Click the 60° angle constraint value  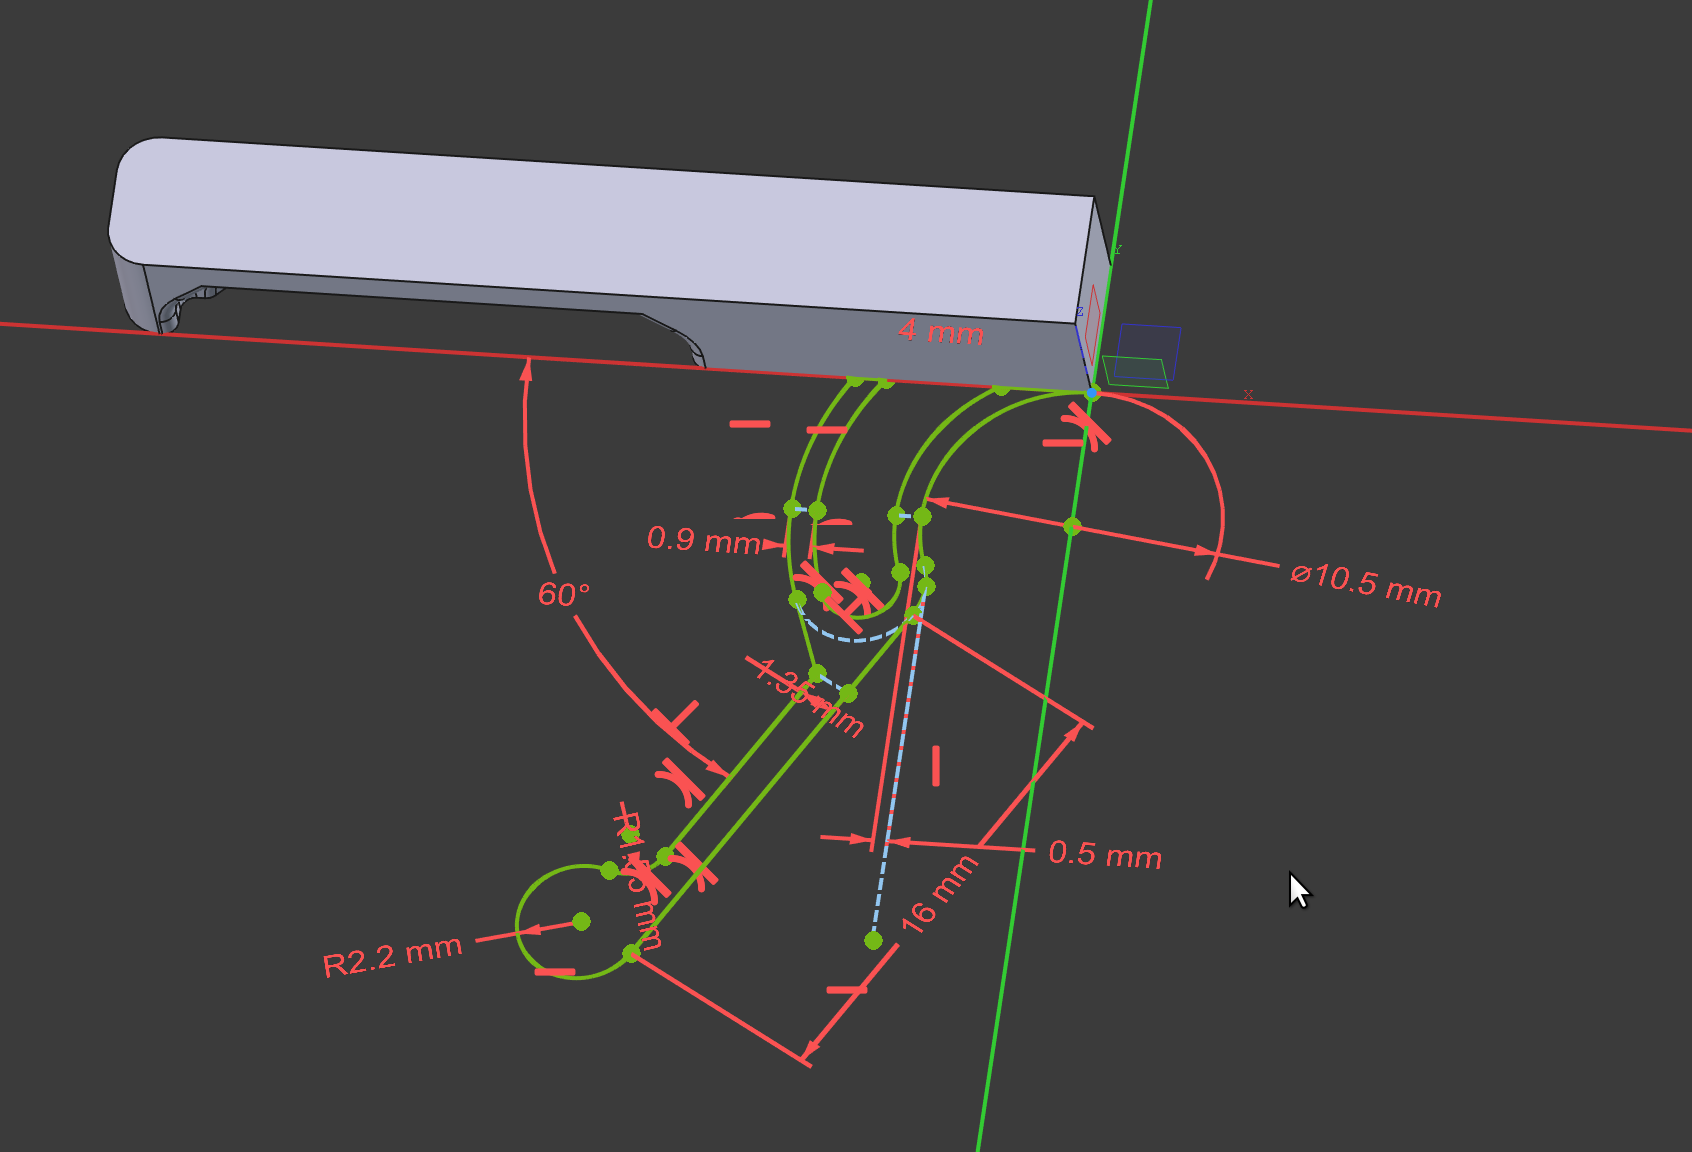[564, 594]
